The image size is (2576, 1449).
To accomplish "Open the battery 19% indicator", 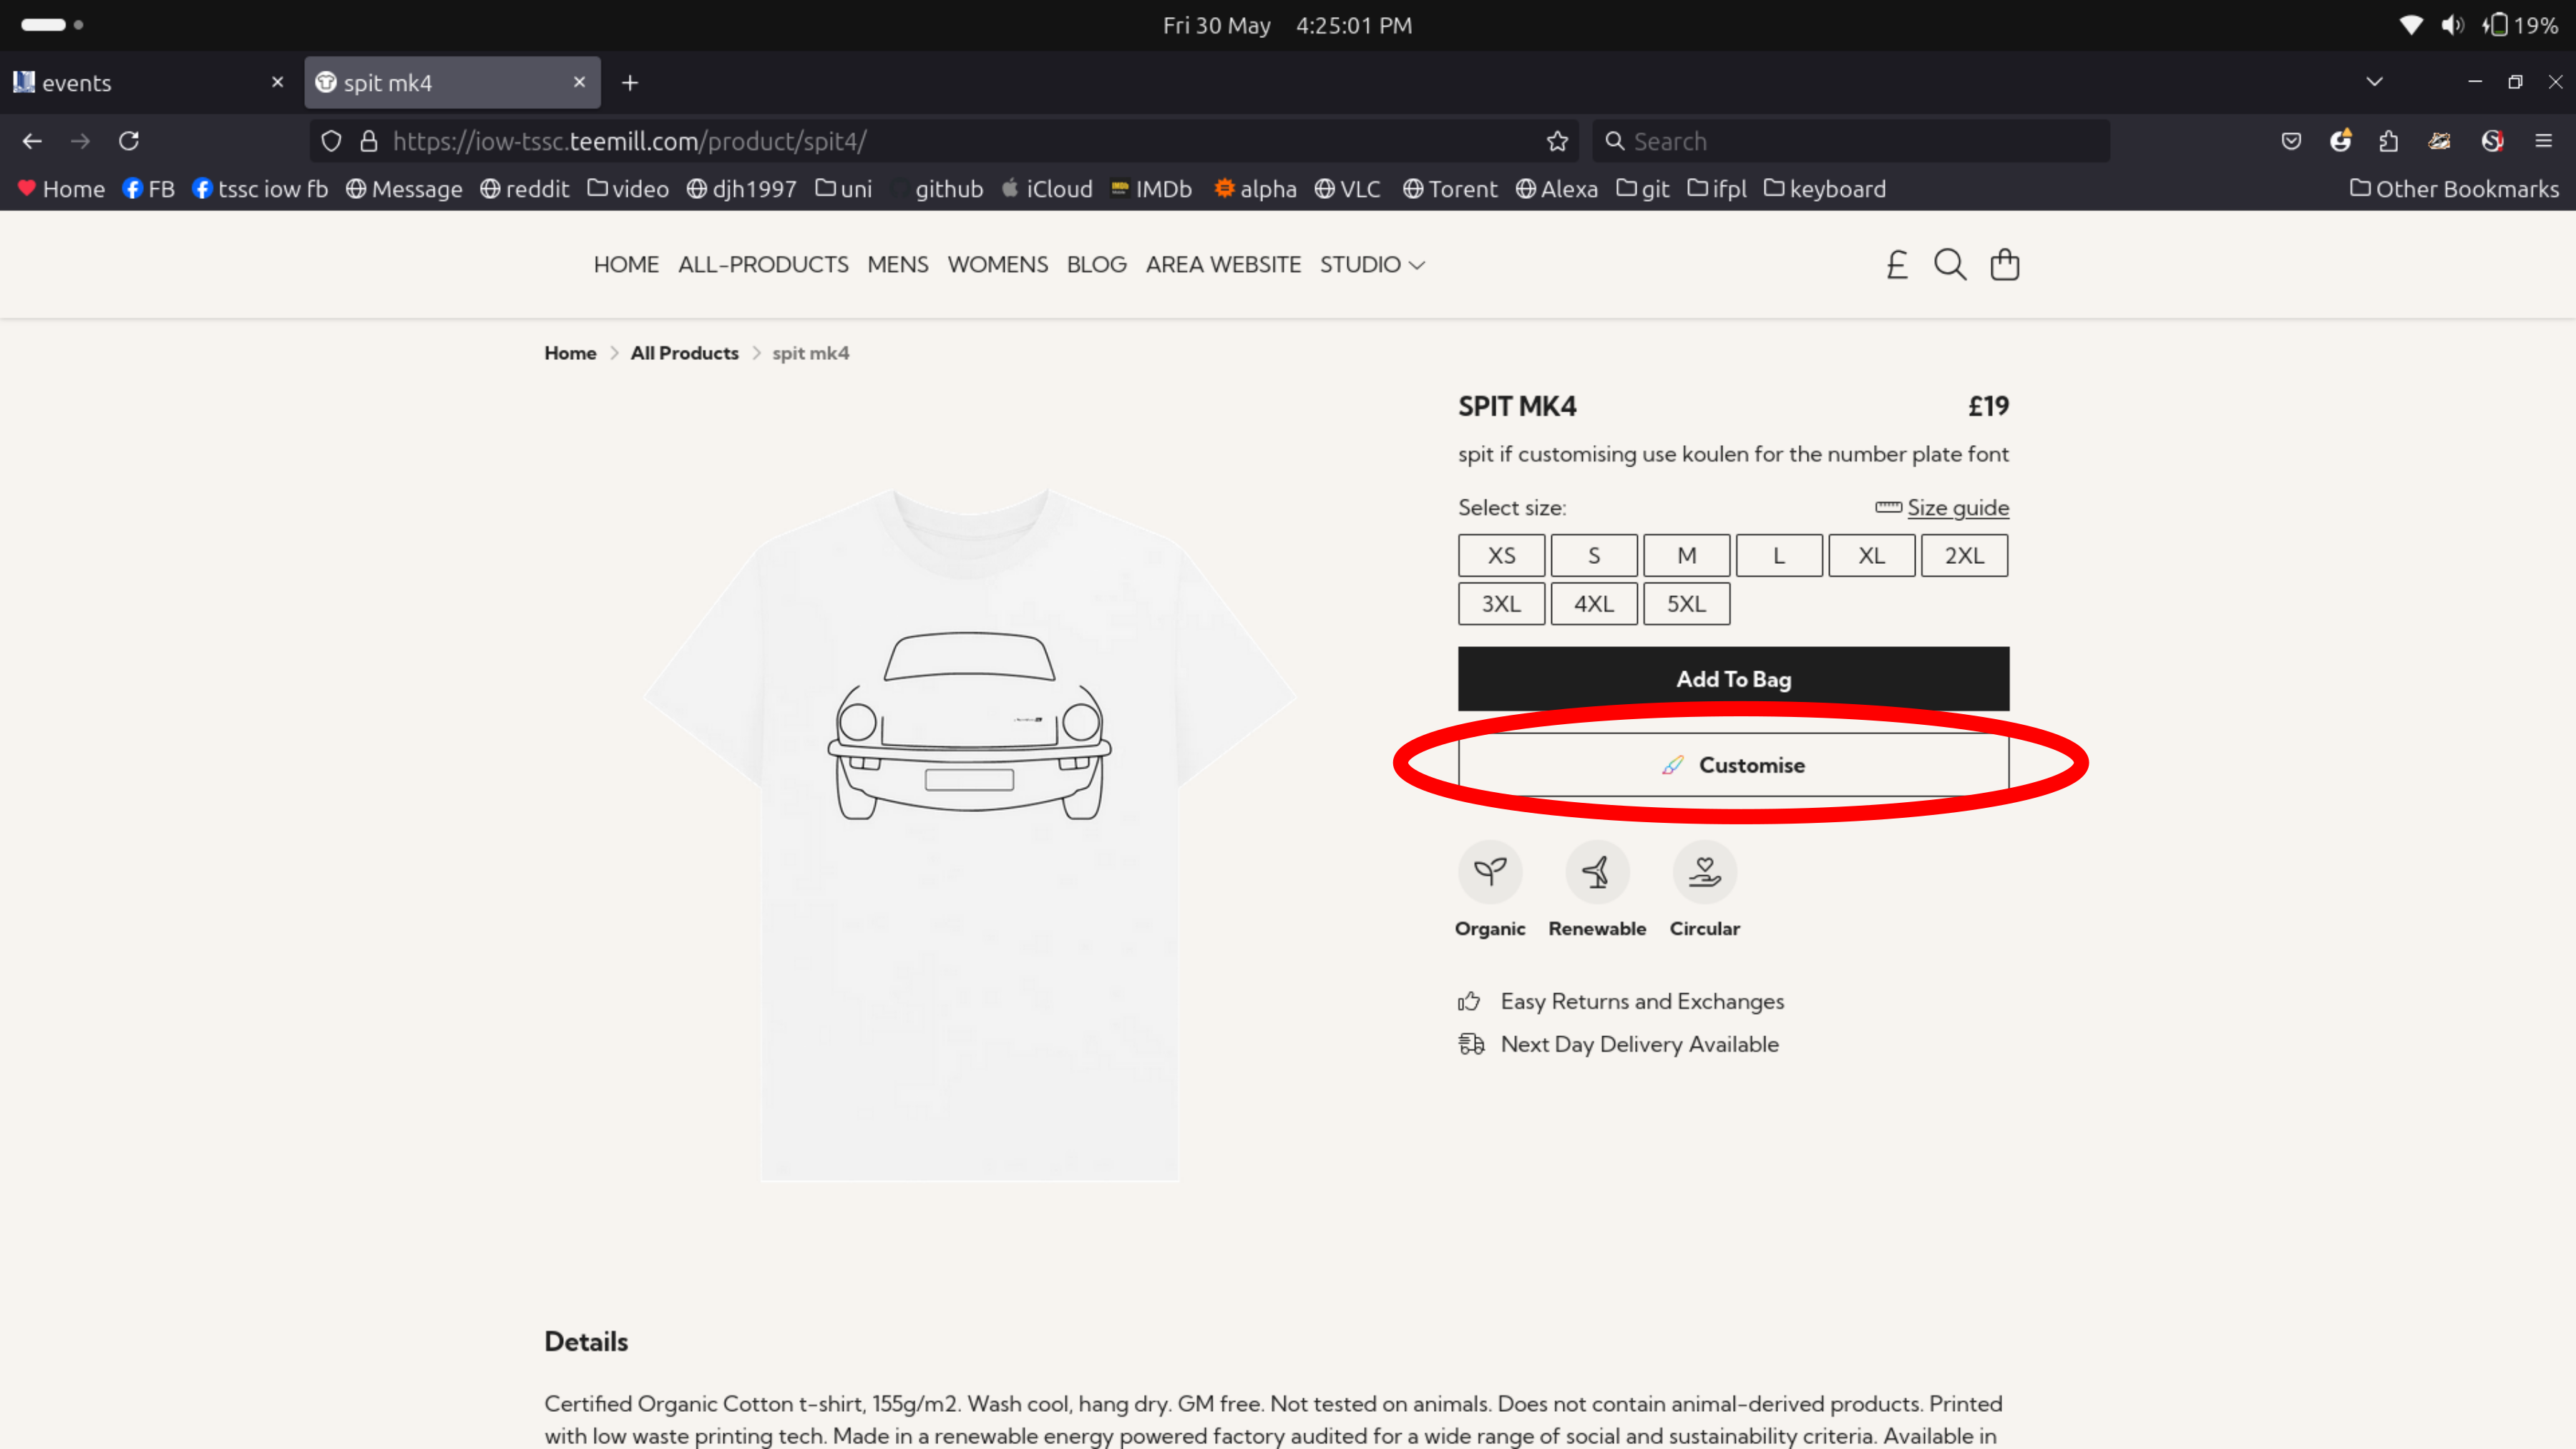I will [2520, 25].
